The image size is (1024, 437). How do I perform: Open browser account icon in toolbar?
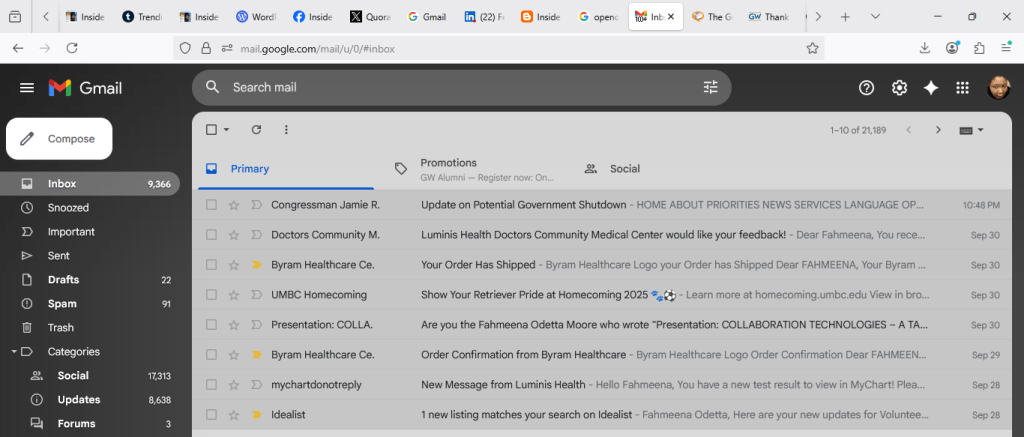tap(952, 48)
